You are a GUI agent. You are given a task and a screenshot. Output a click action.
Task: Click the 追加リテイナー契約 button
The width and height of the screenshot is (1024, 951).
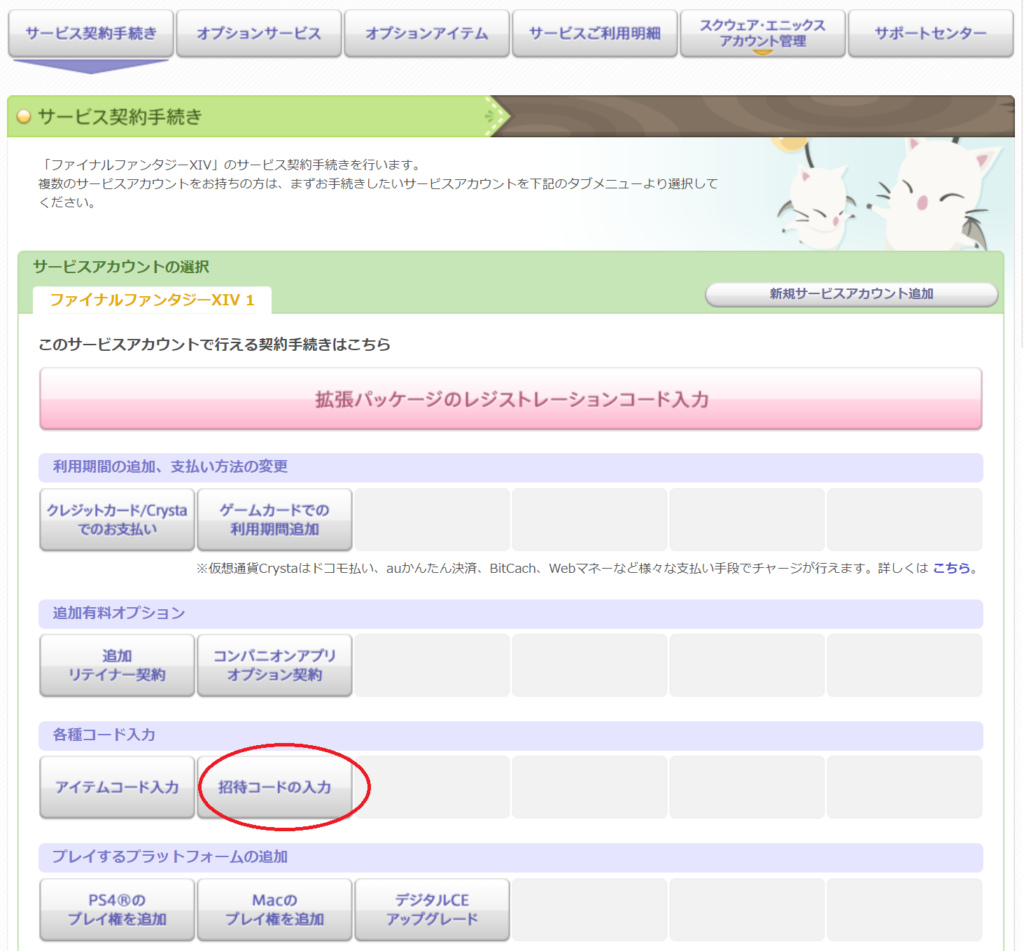[x=117, y=665]
